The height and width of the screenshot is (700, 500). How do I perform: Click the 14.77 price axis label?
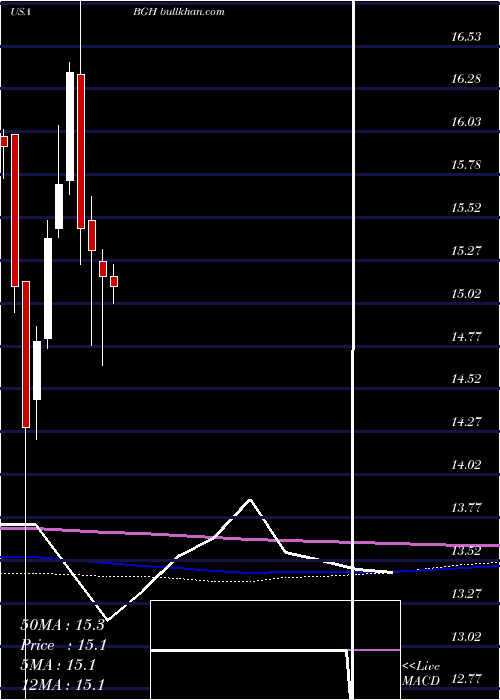click(x=466, y=337)
